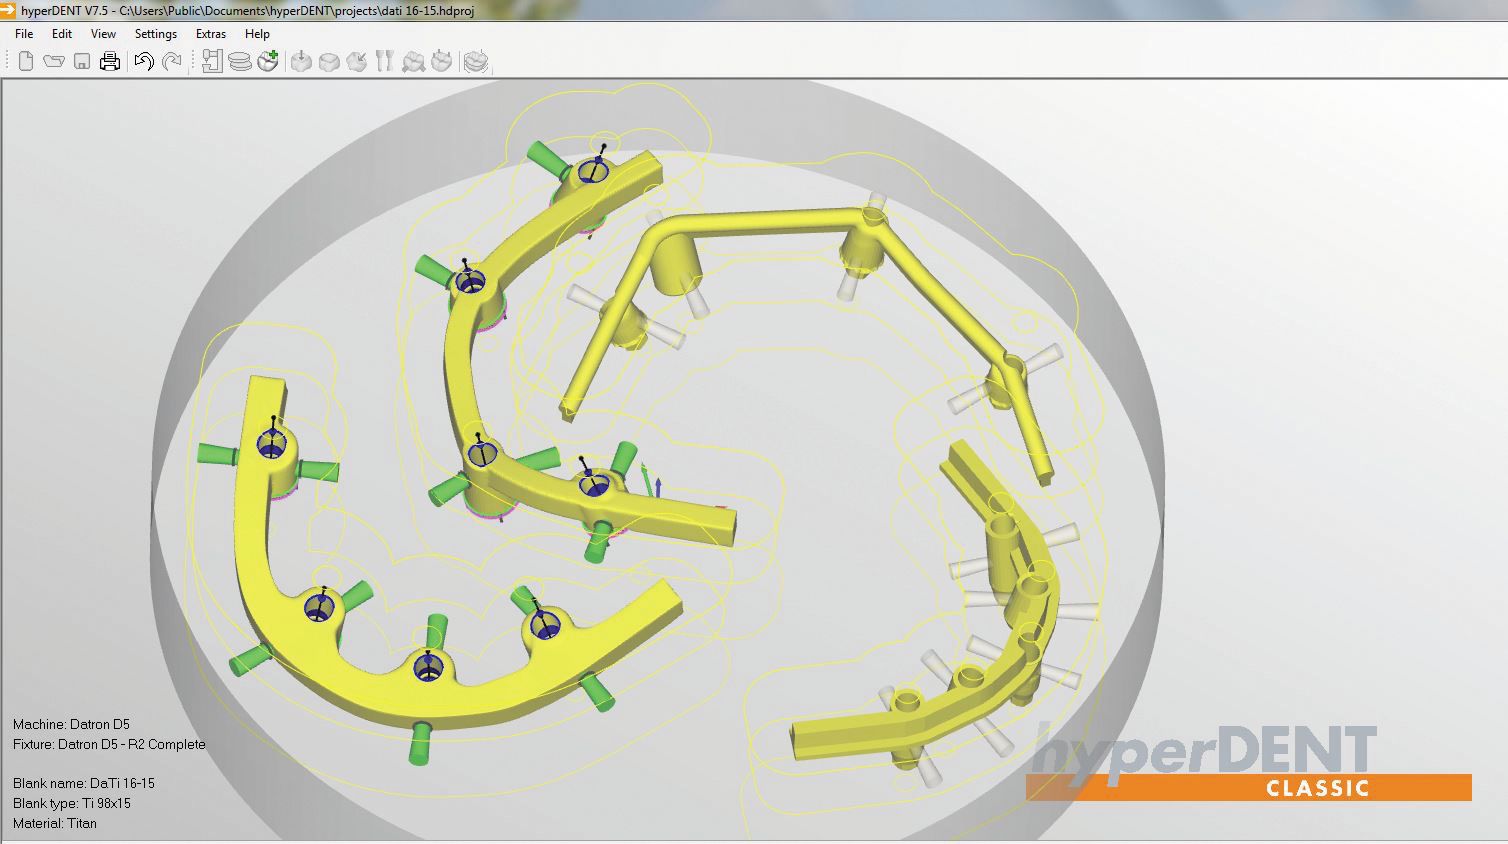Screen dimensions: 1508x844
Task: Click the tooth with down arrow icon
Action: pyautogui.click(x=301, y=61)
